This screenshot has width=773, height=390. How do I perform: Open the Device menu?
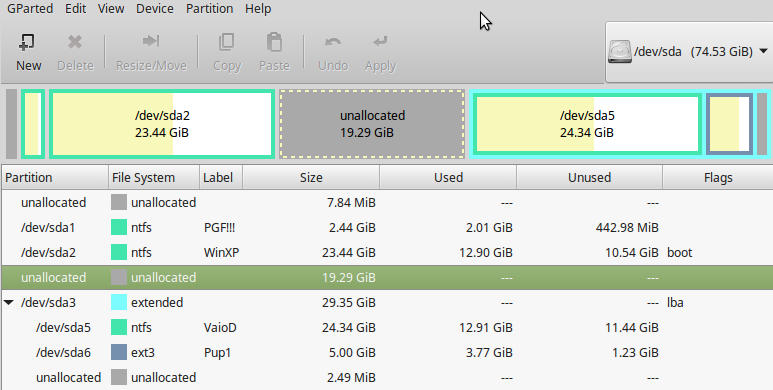(x=155, y=9)
